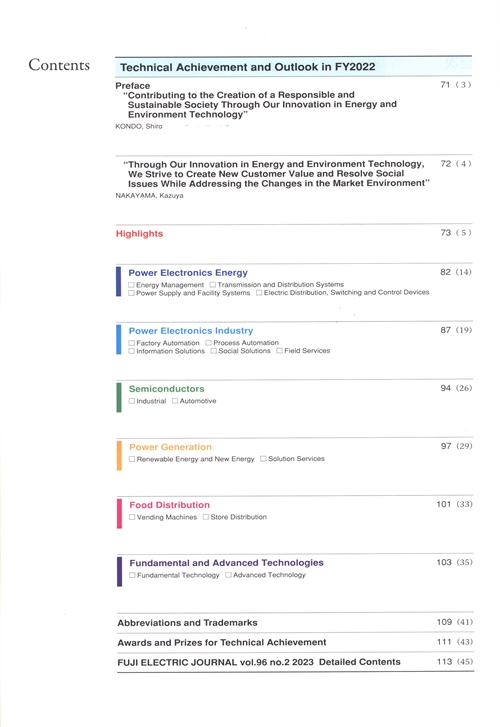Tick the Automotive checkbox under Semiconductors
Screen dimensions: 500x727
pyautogui.click(x=175, y=401)
